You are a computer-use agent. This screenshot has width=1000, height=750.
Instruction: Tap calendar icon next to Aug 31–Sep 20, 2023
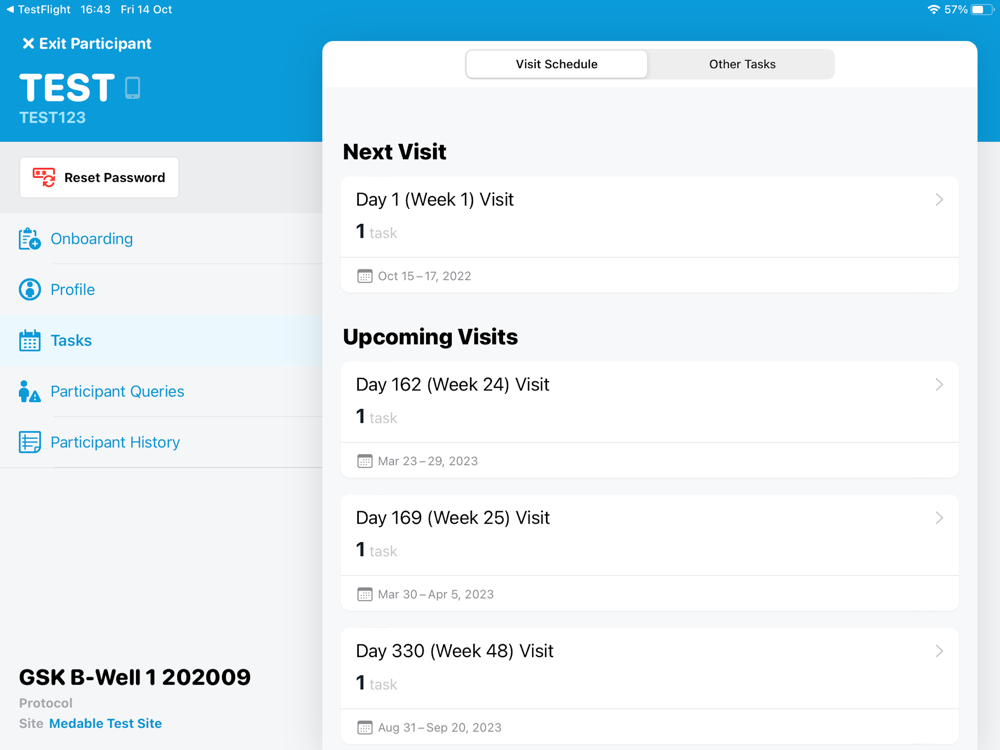(364, 728)
